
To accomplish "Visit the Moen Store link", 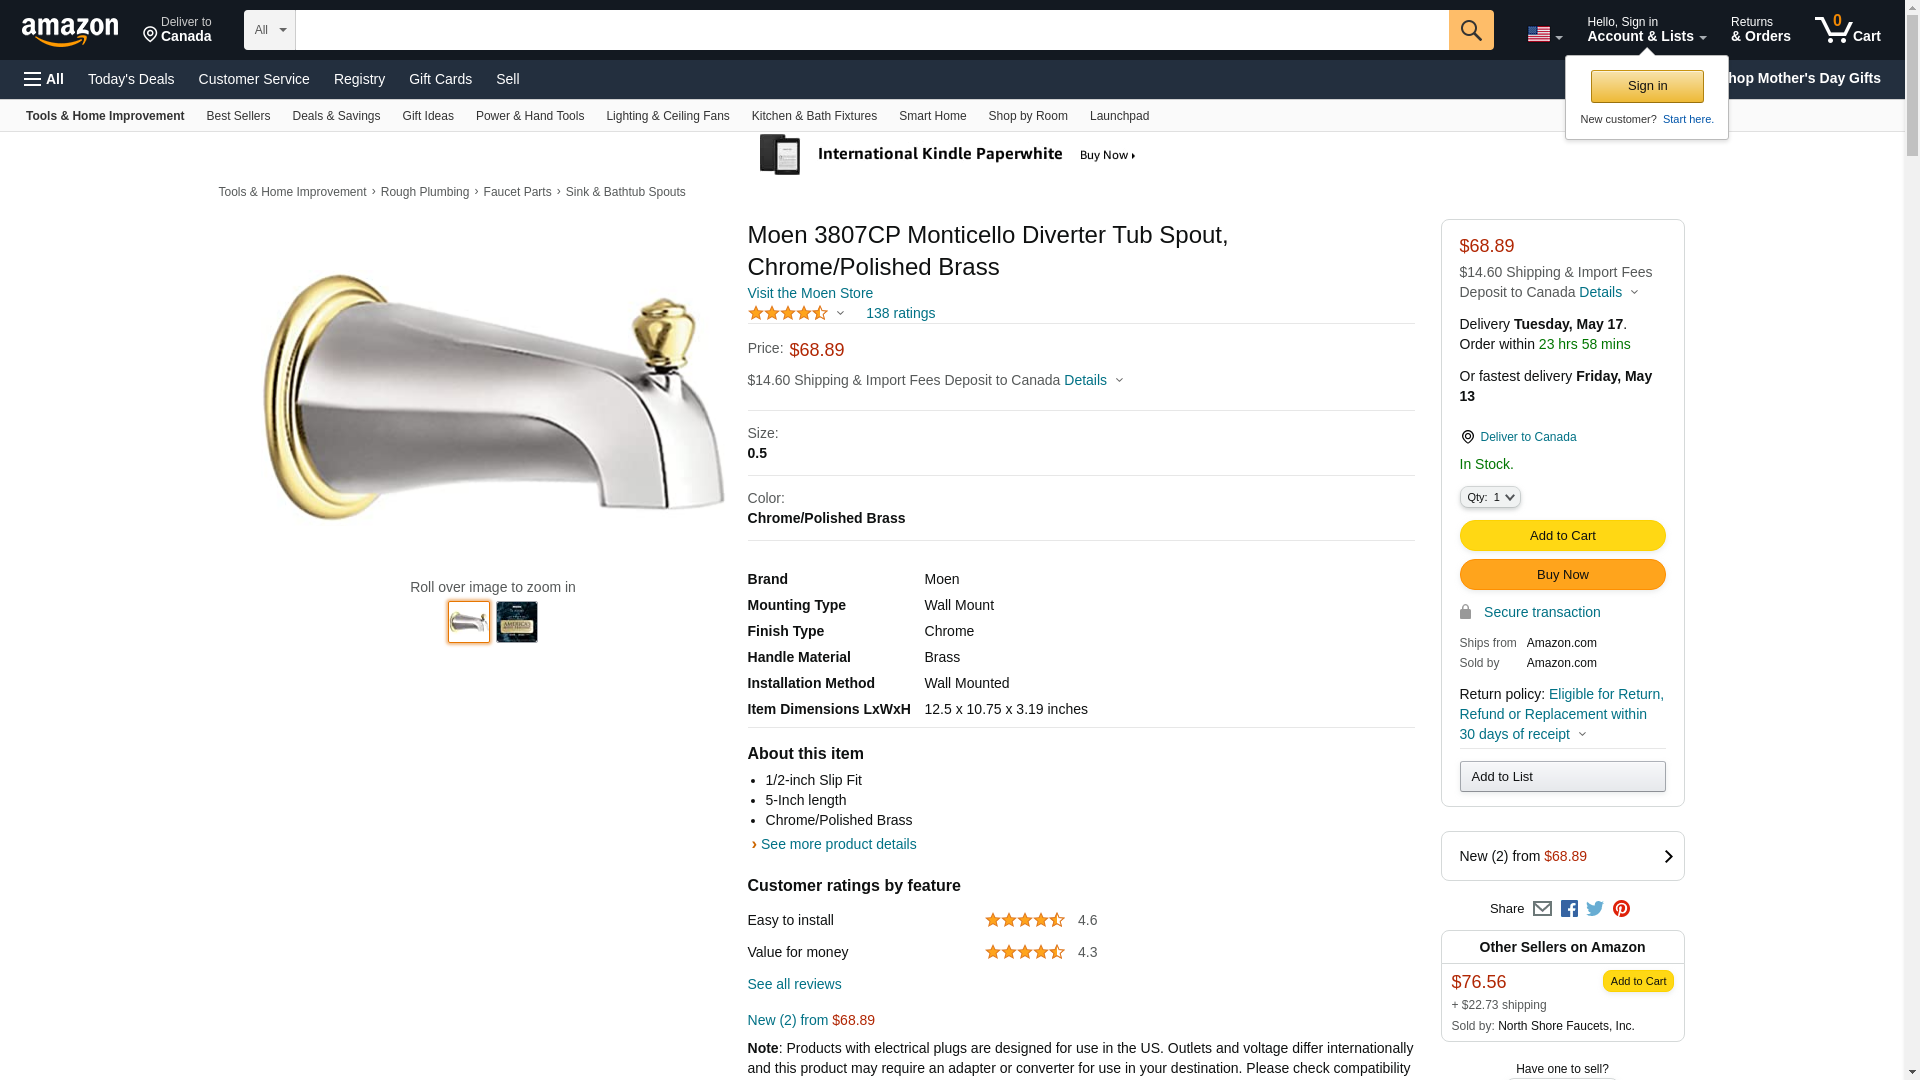I will 810,293.
